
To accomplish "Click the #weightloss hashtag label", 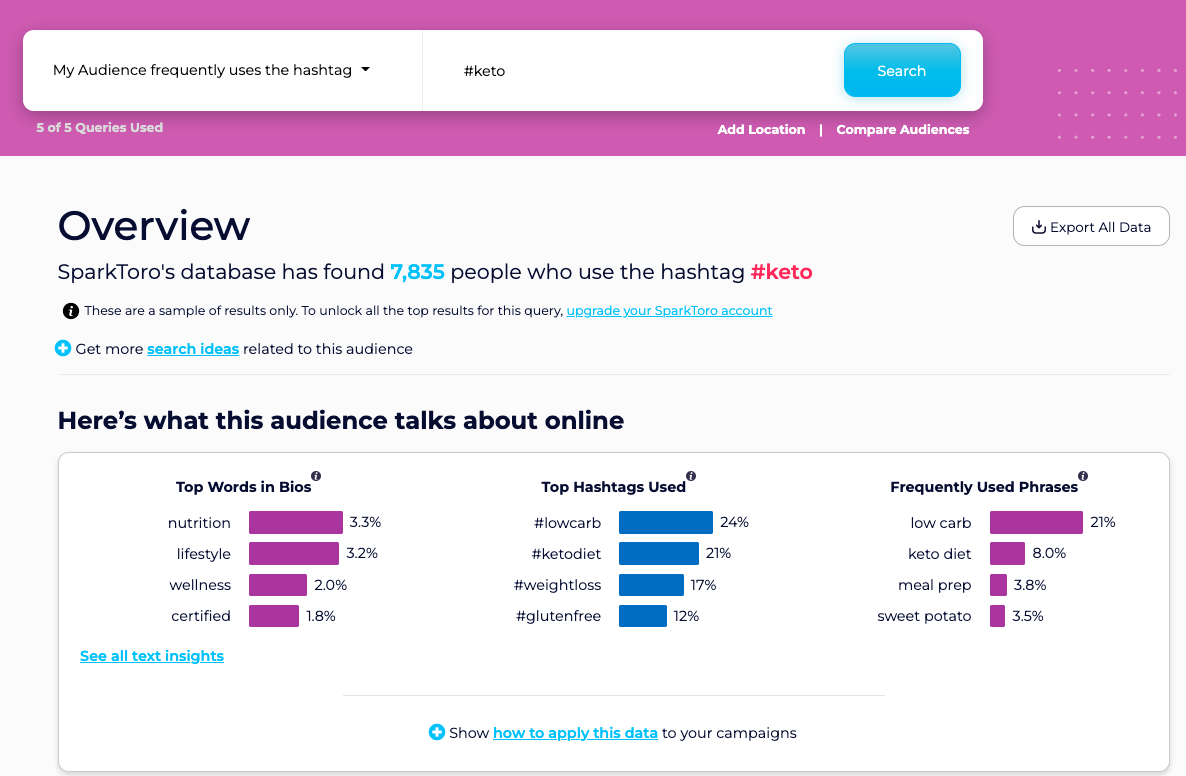I will tap(557, 585).
